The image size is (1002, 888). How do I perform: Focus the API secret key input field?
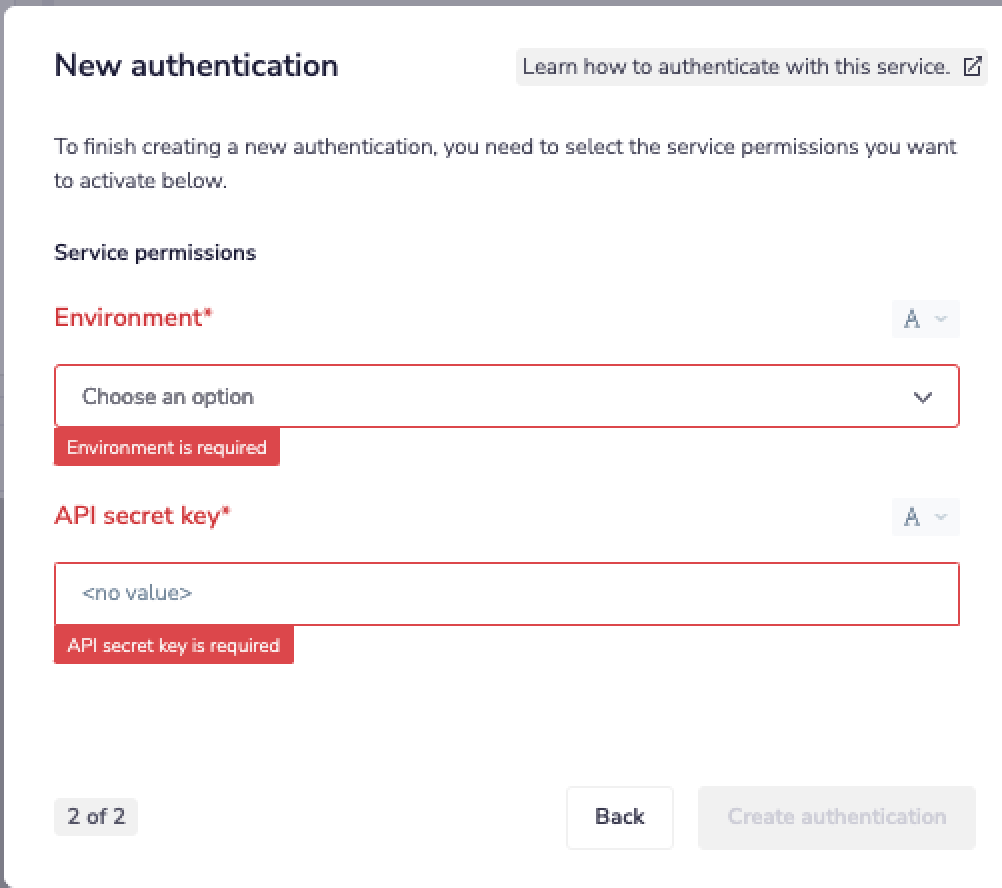tap(506, 594)
